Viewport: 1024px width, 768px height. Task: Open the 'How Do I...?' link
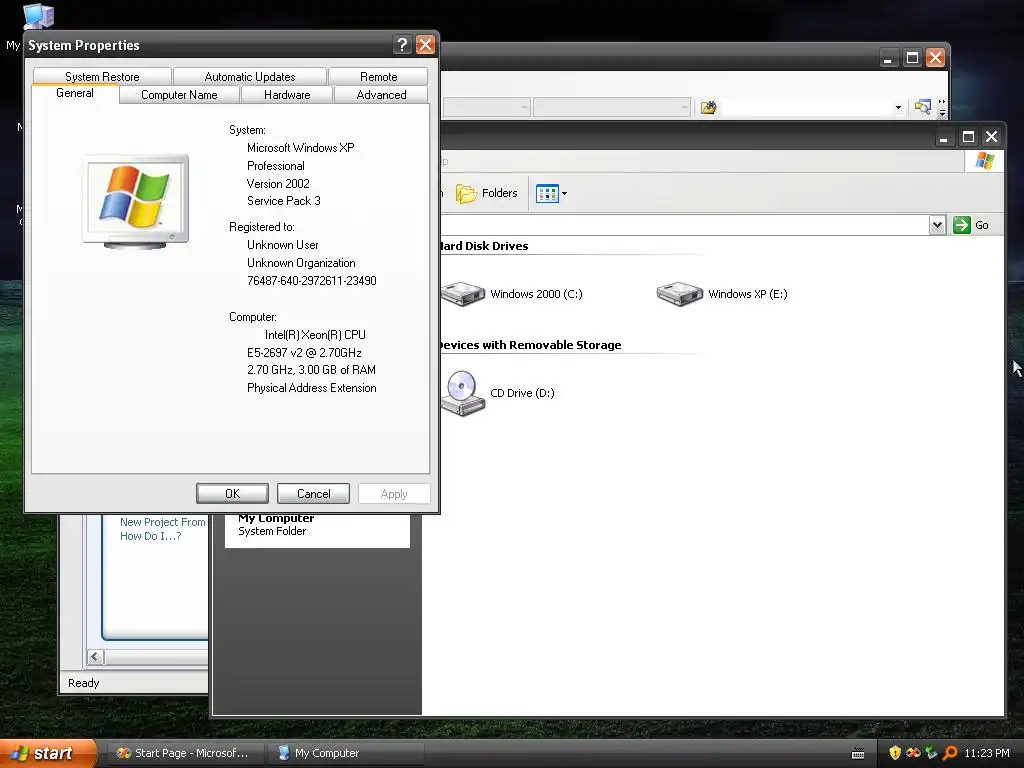(151, 536)
